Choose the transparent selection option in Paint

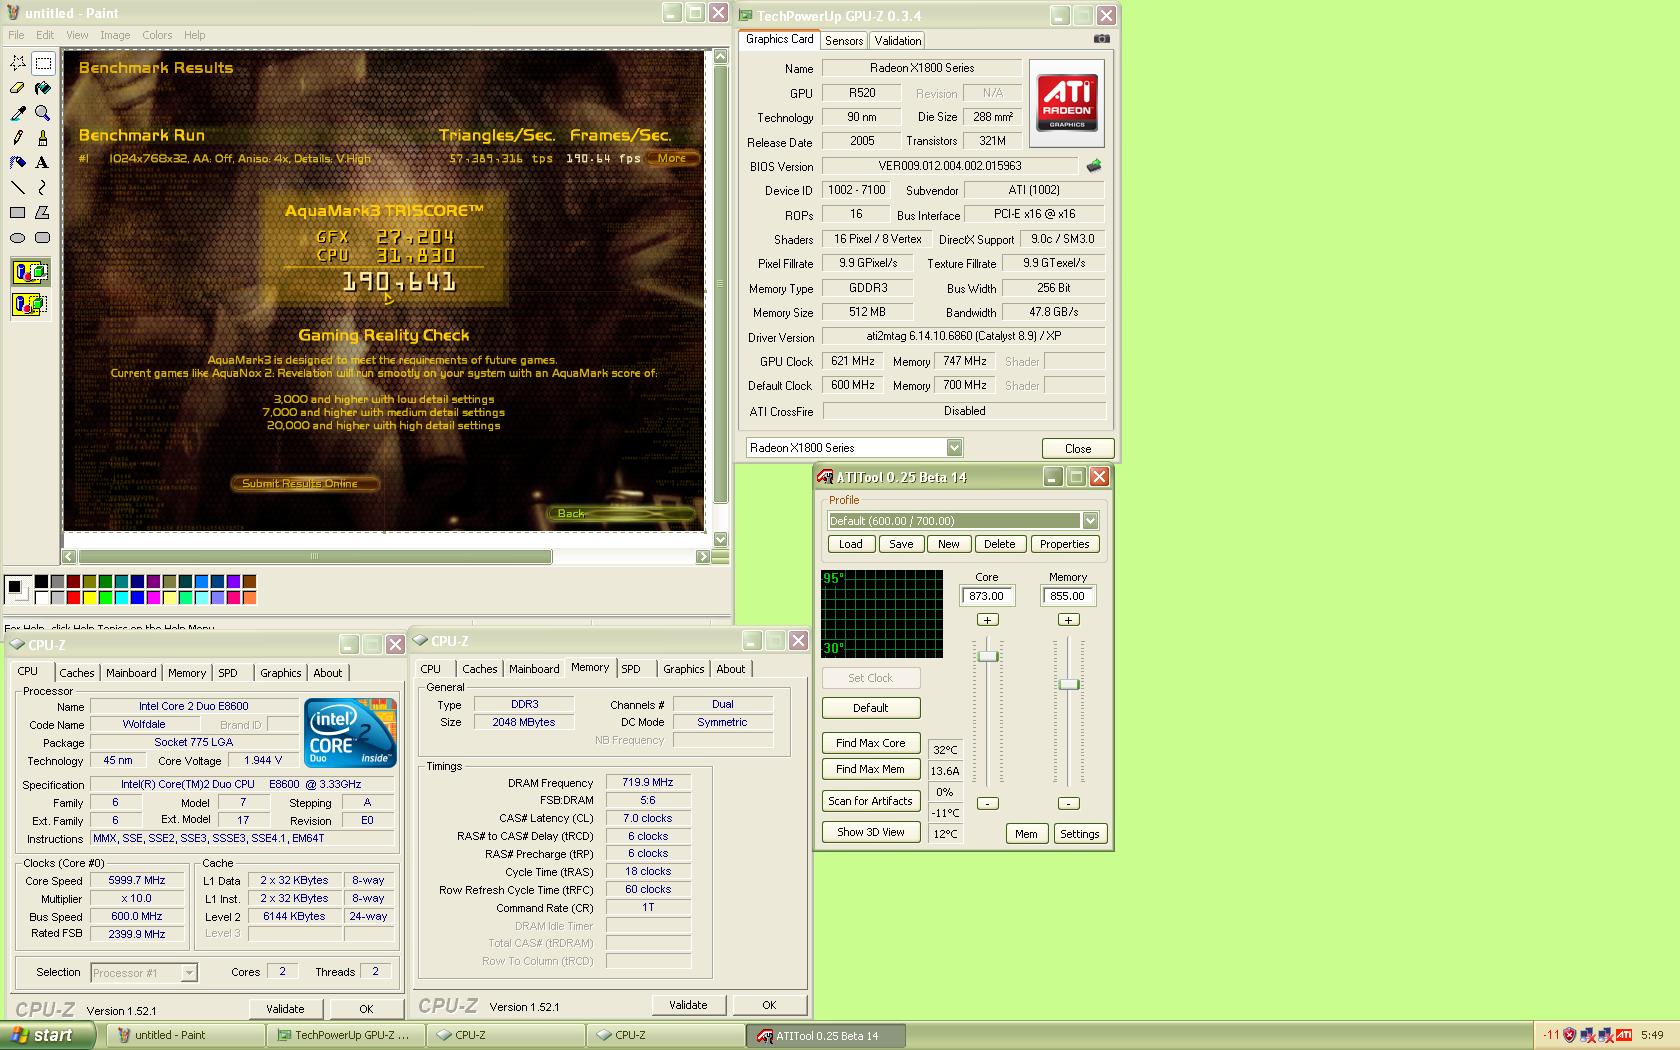coord(30,303)
